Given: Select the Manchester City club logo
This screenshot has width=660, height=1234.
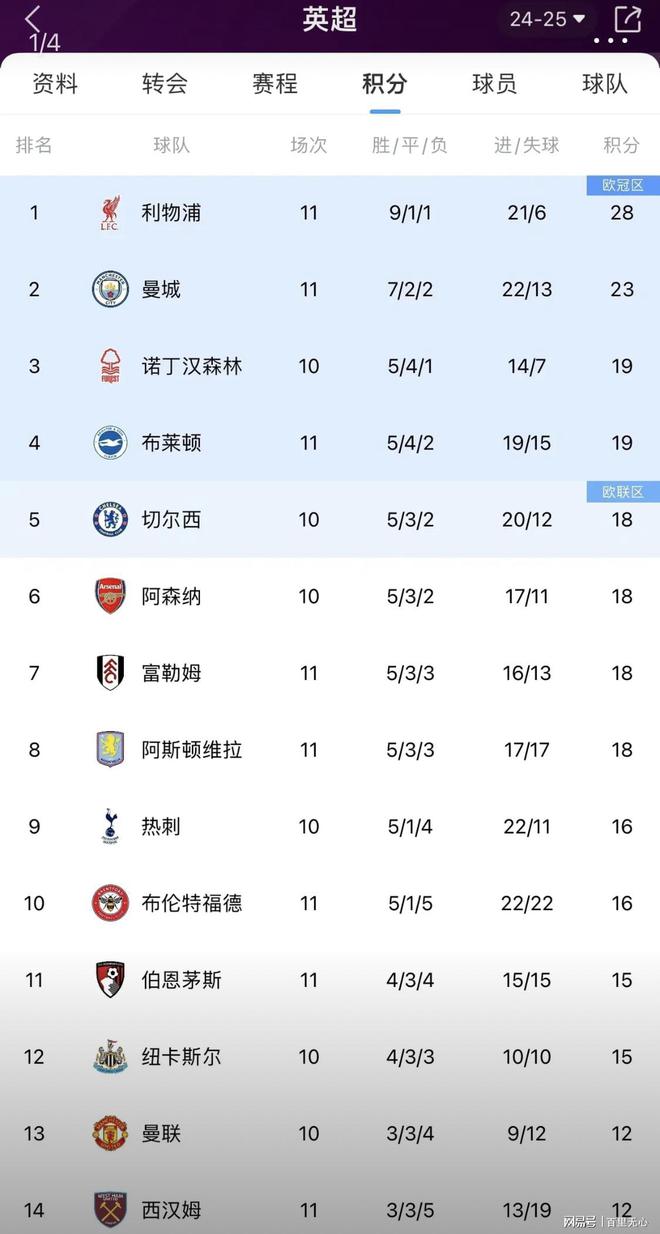Looking at the screenshot, I should [110, 289].
